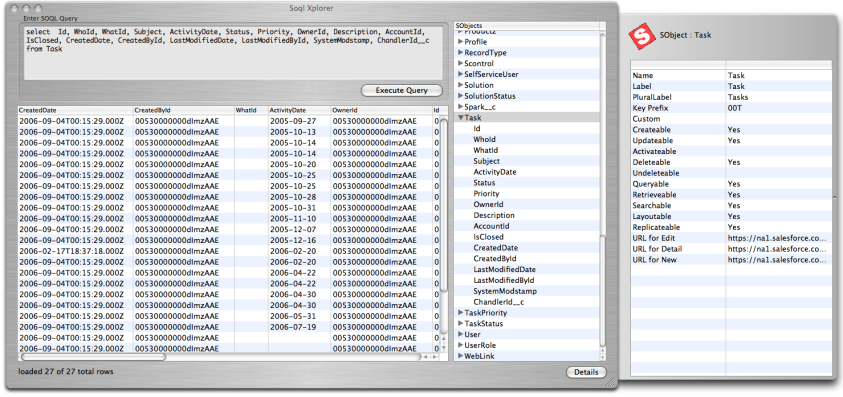Image resolution: width=843 pixels, height=397 pixels.
Task: Select the WhatId field under Task
Action: (x=485, y=150)
